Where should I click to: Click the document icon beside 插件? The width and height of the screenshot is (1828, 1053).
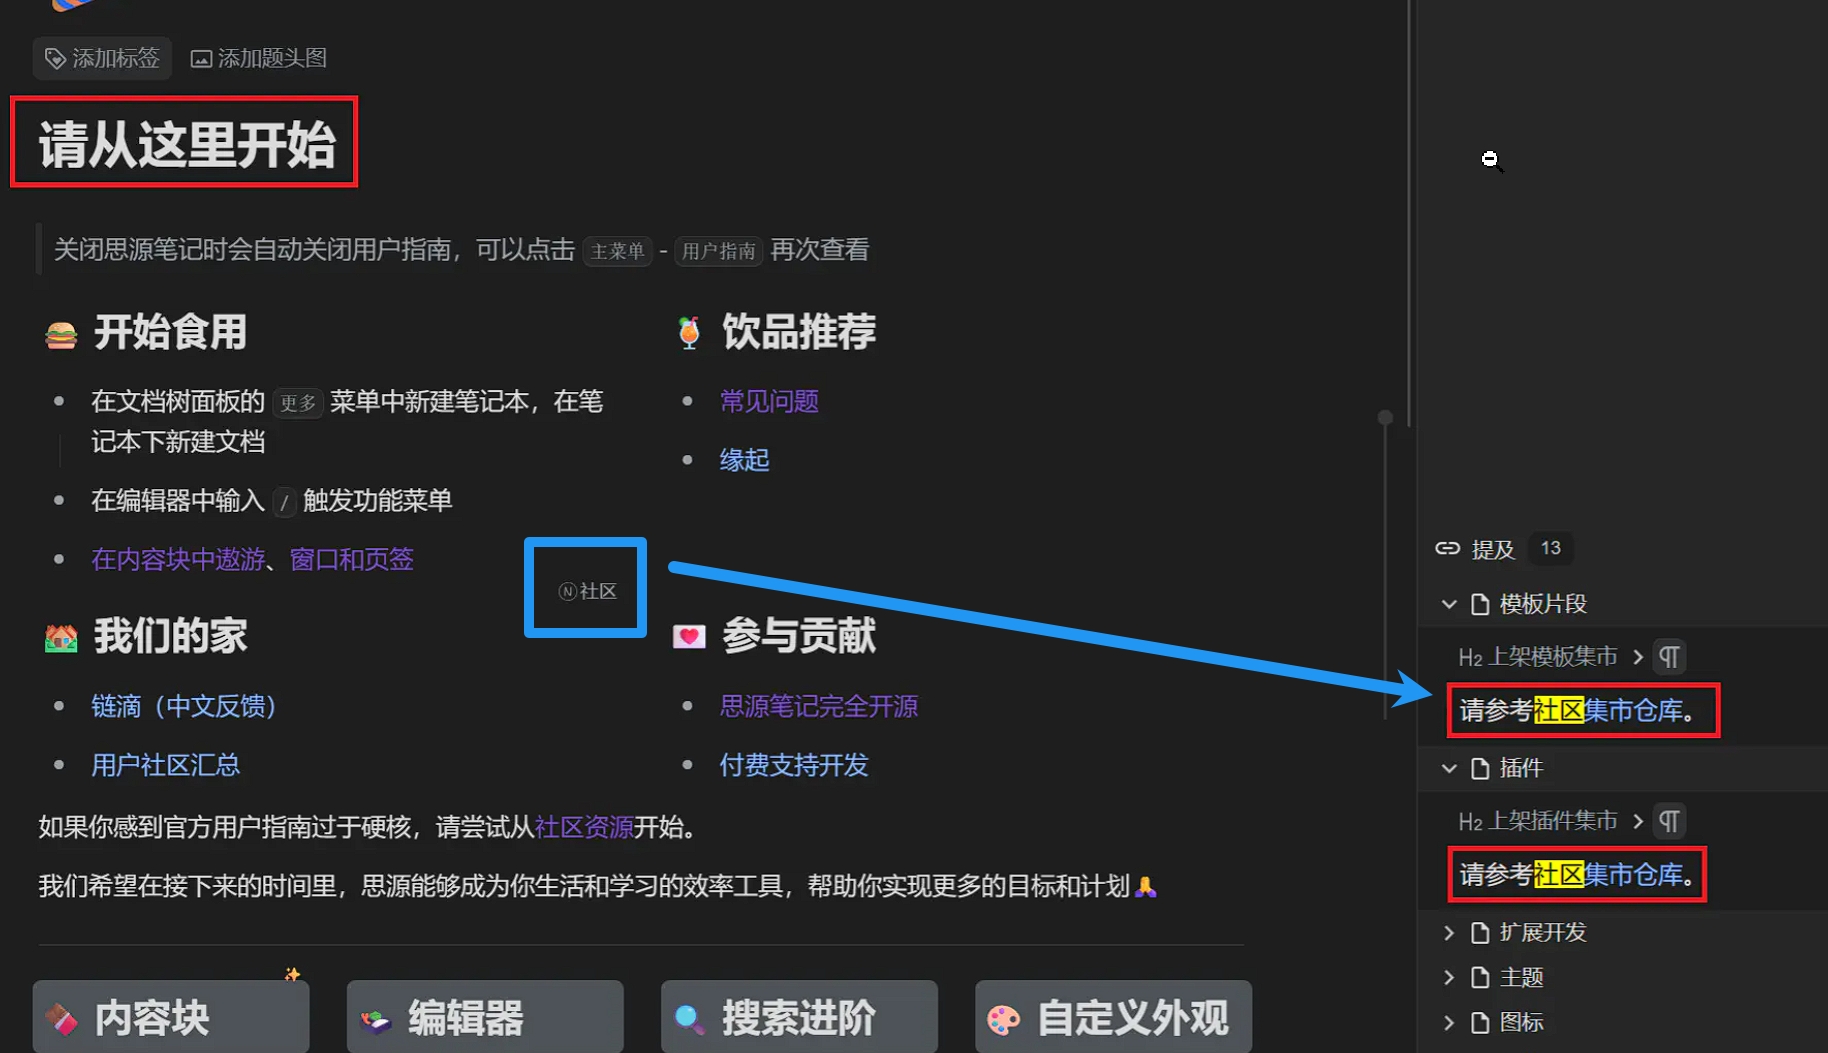point(1479,768)
